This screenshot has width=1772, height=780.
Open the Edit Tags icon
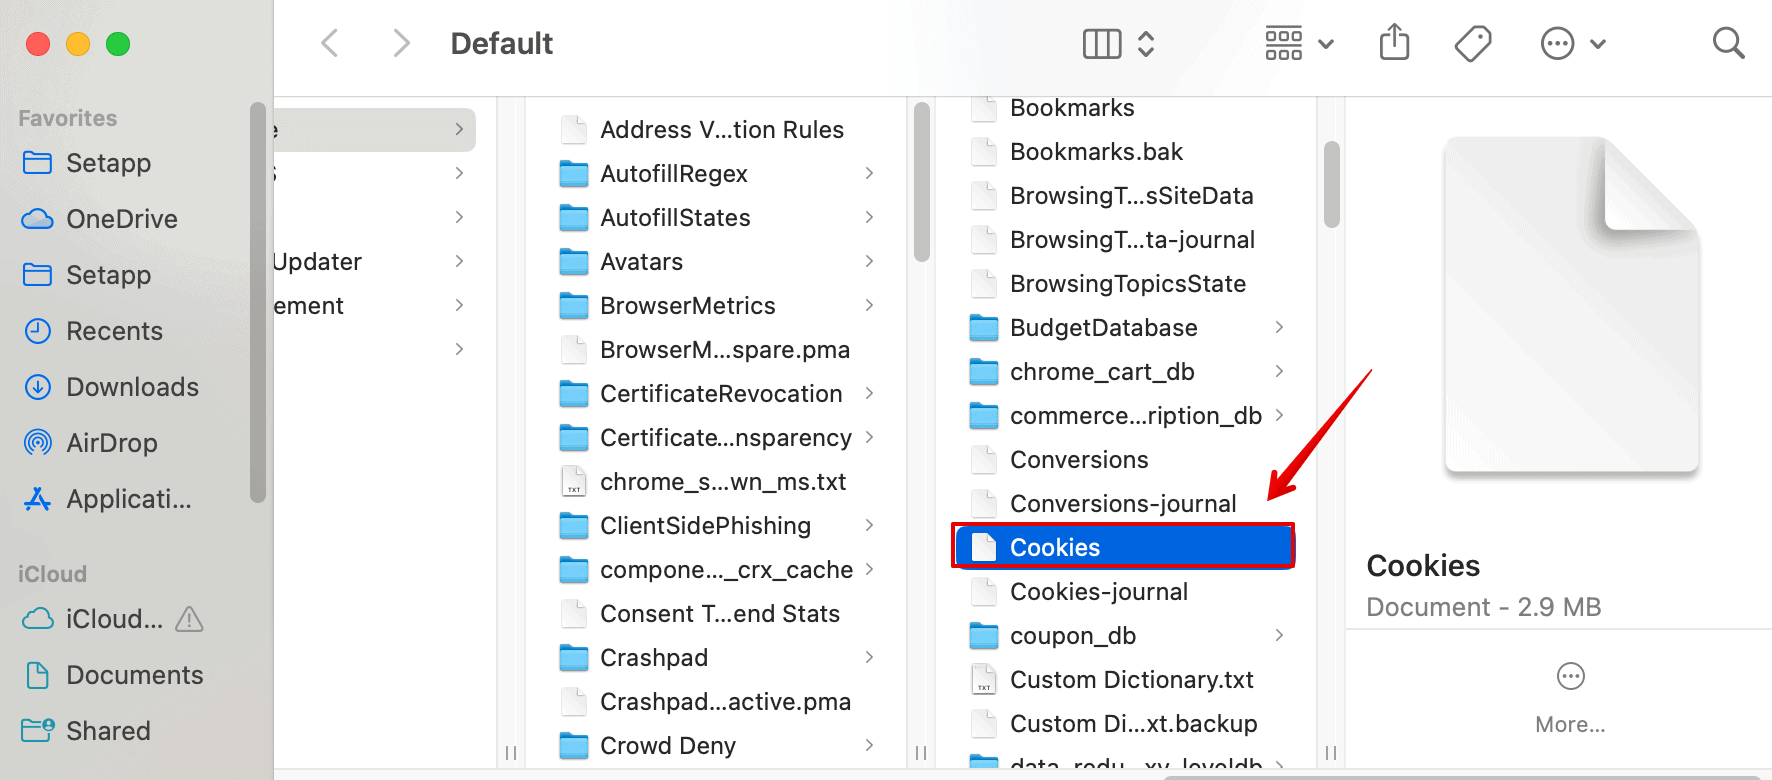pos(1472,44)
